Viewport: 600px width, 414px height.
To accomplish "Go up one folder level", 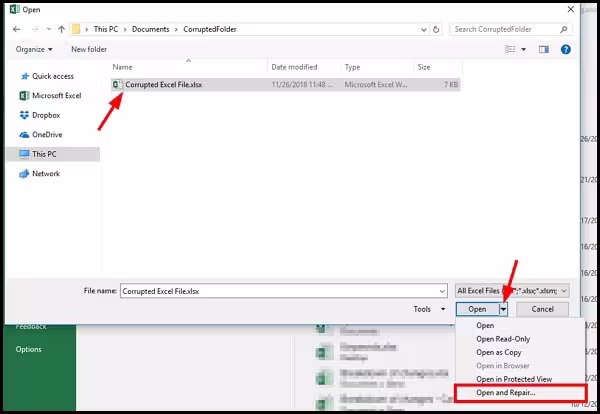I will click(61, 29).
